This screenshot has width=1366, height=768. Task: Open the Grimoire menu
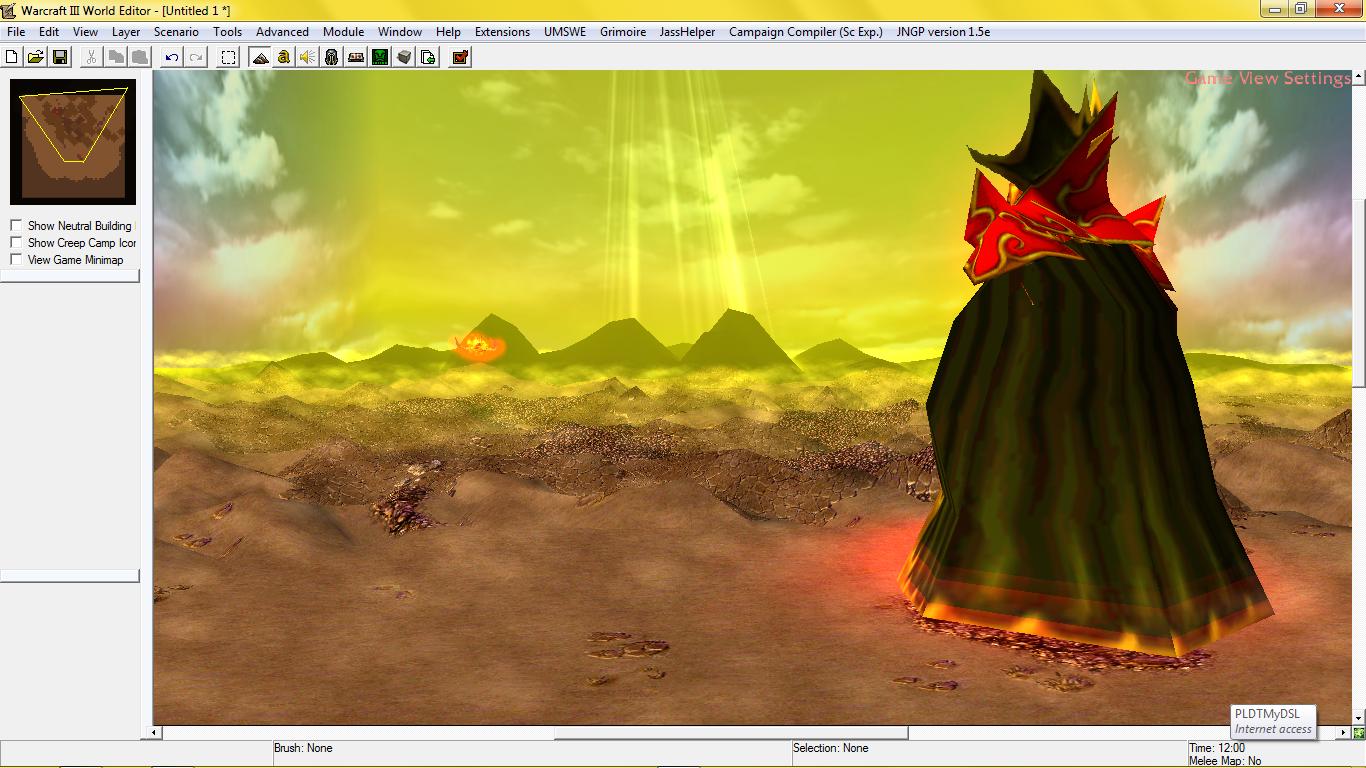(x=623, y=32)
